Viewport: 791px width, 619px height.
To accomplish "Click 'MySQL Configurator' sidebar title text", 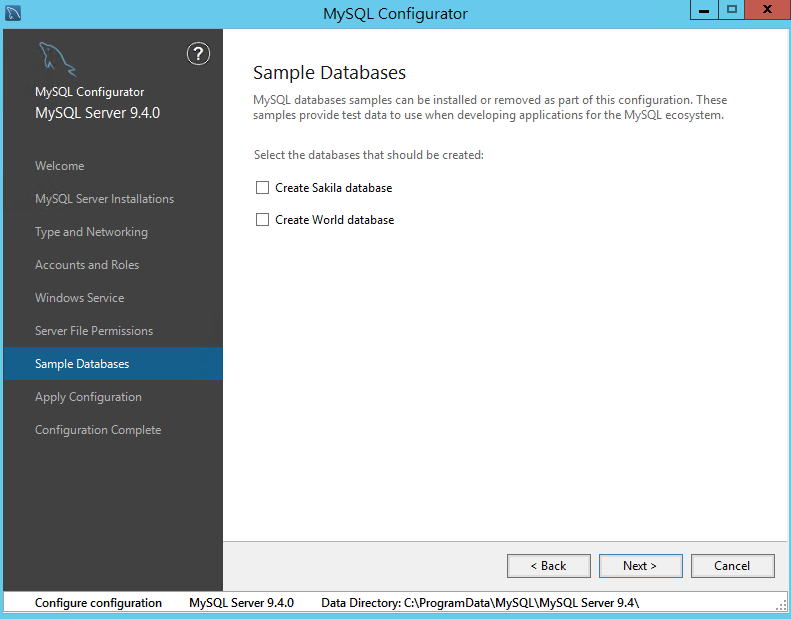I will pyautogui.click(x=89, y=92).
